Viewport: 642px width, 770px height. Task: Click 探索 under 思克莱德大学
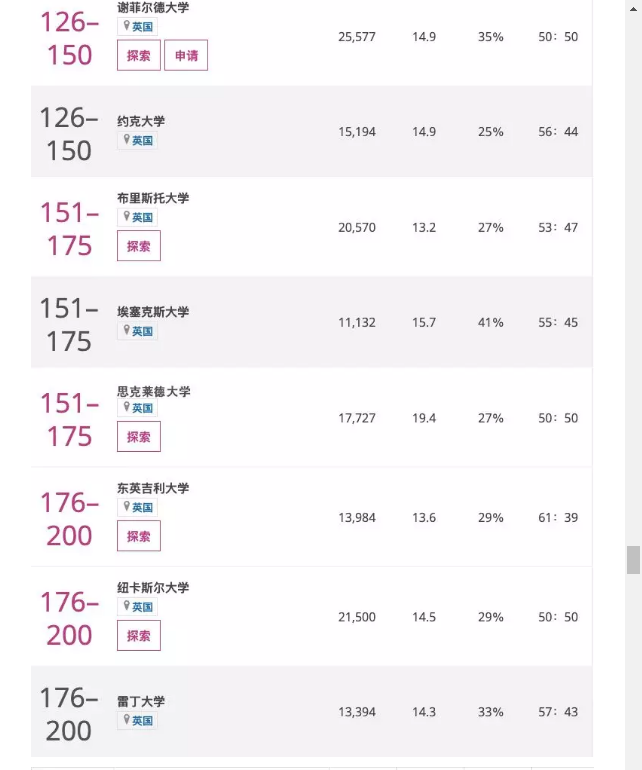pos(139,436)
